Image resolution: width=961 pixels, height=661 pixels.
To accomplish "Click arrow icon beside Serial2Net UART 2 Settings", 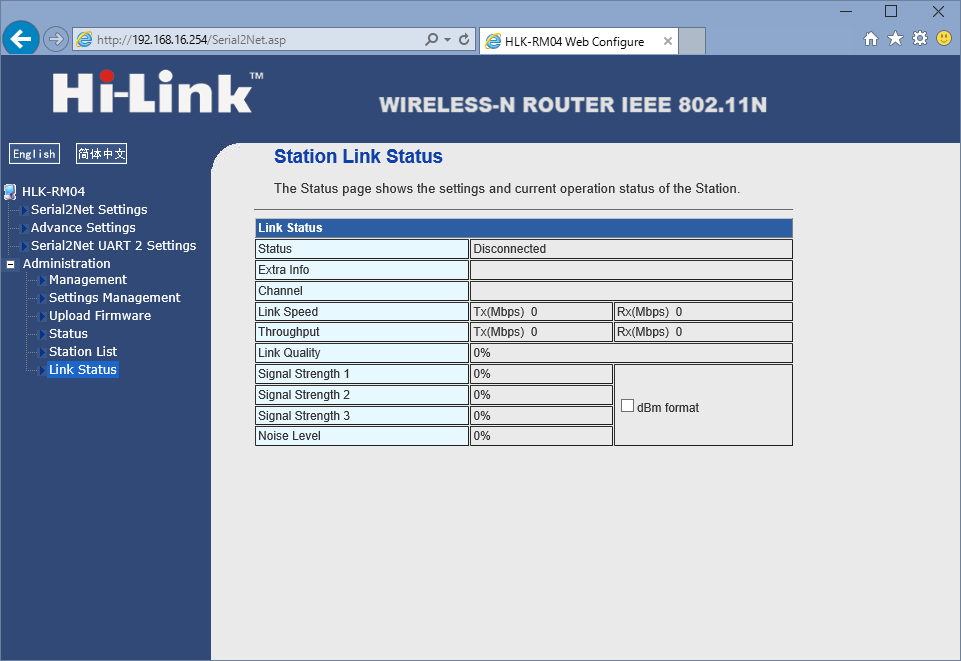I will click(25, 247).
